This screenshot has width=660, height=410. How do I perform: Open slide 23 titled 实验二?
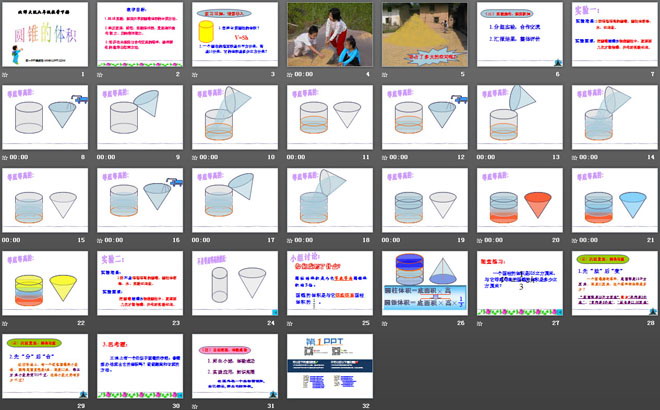[140, 281]
